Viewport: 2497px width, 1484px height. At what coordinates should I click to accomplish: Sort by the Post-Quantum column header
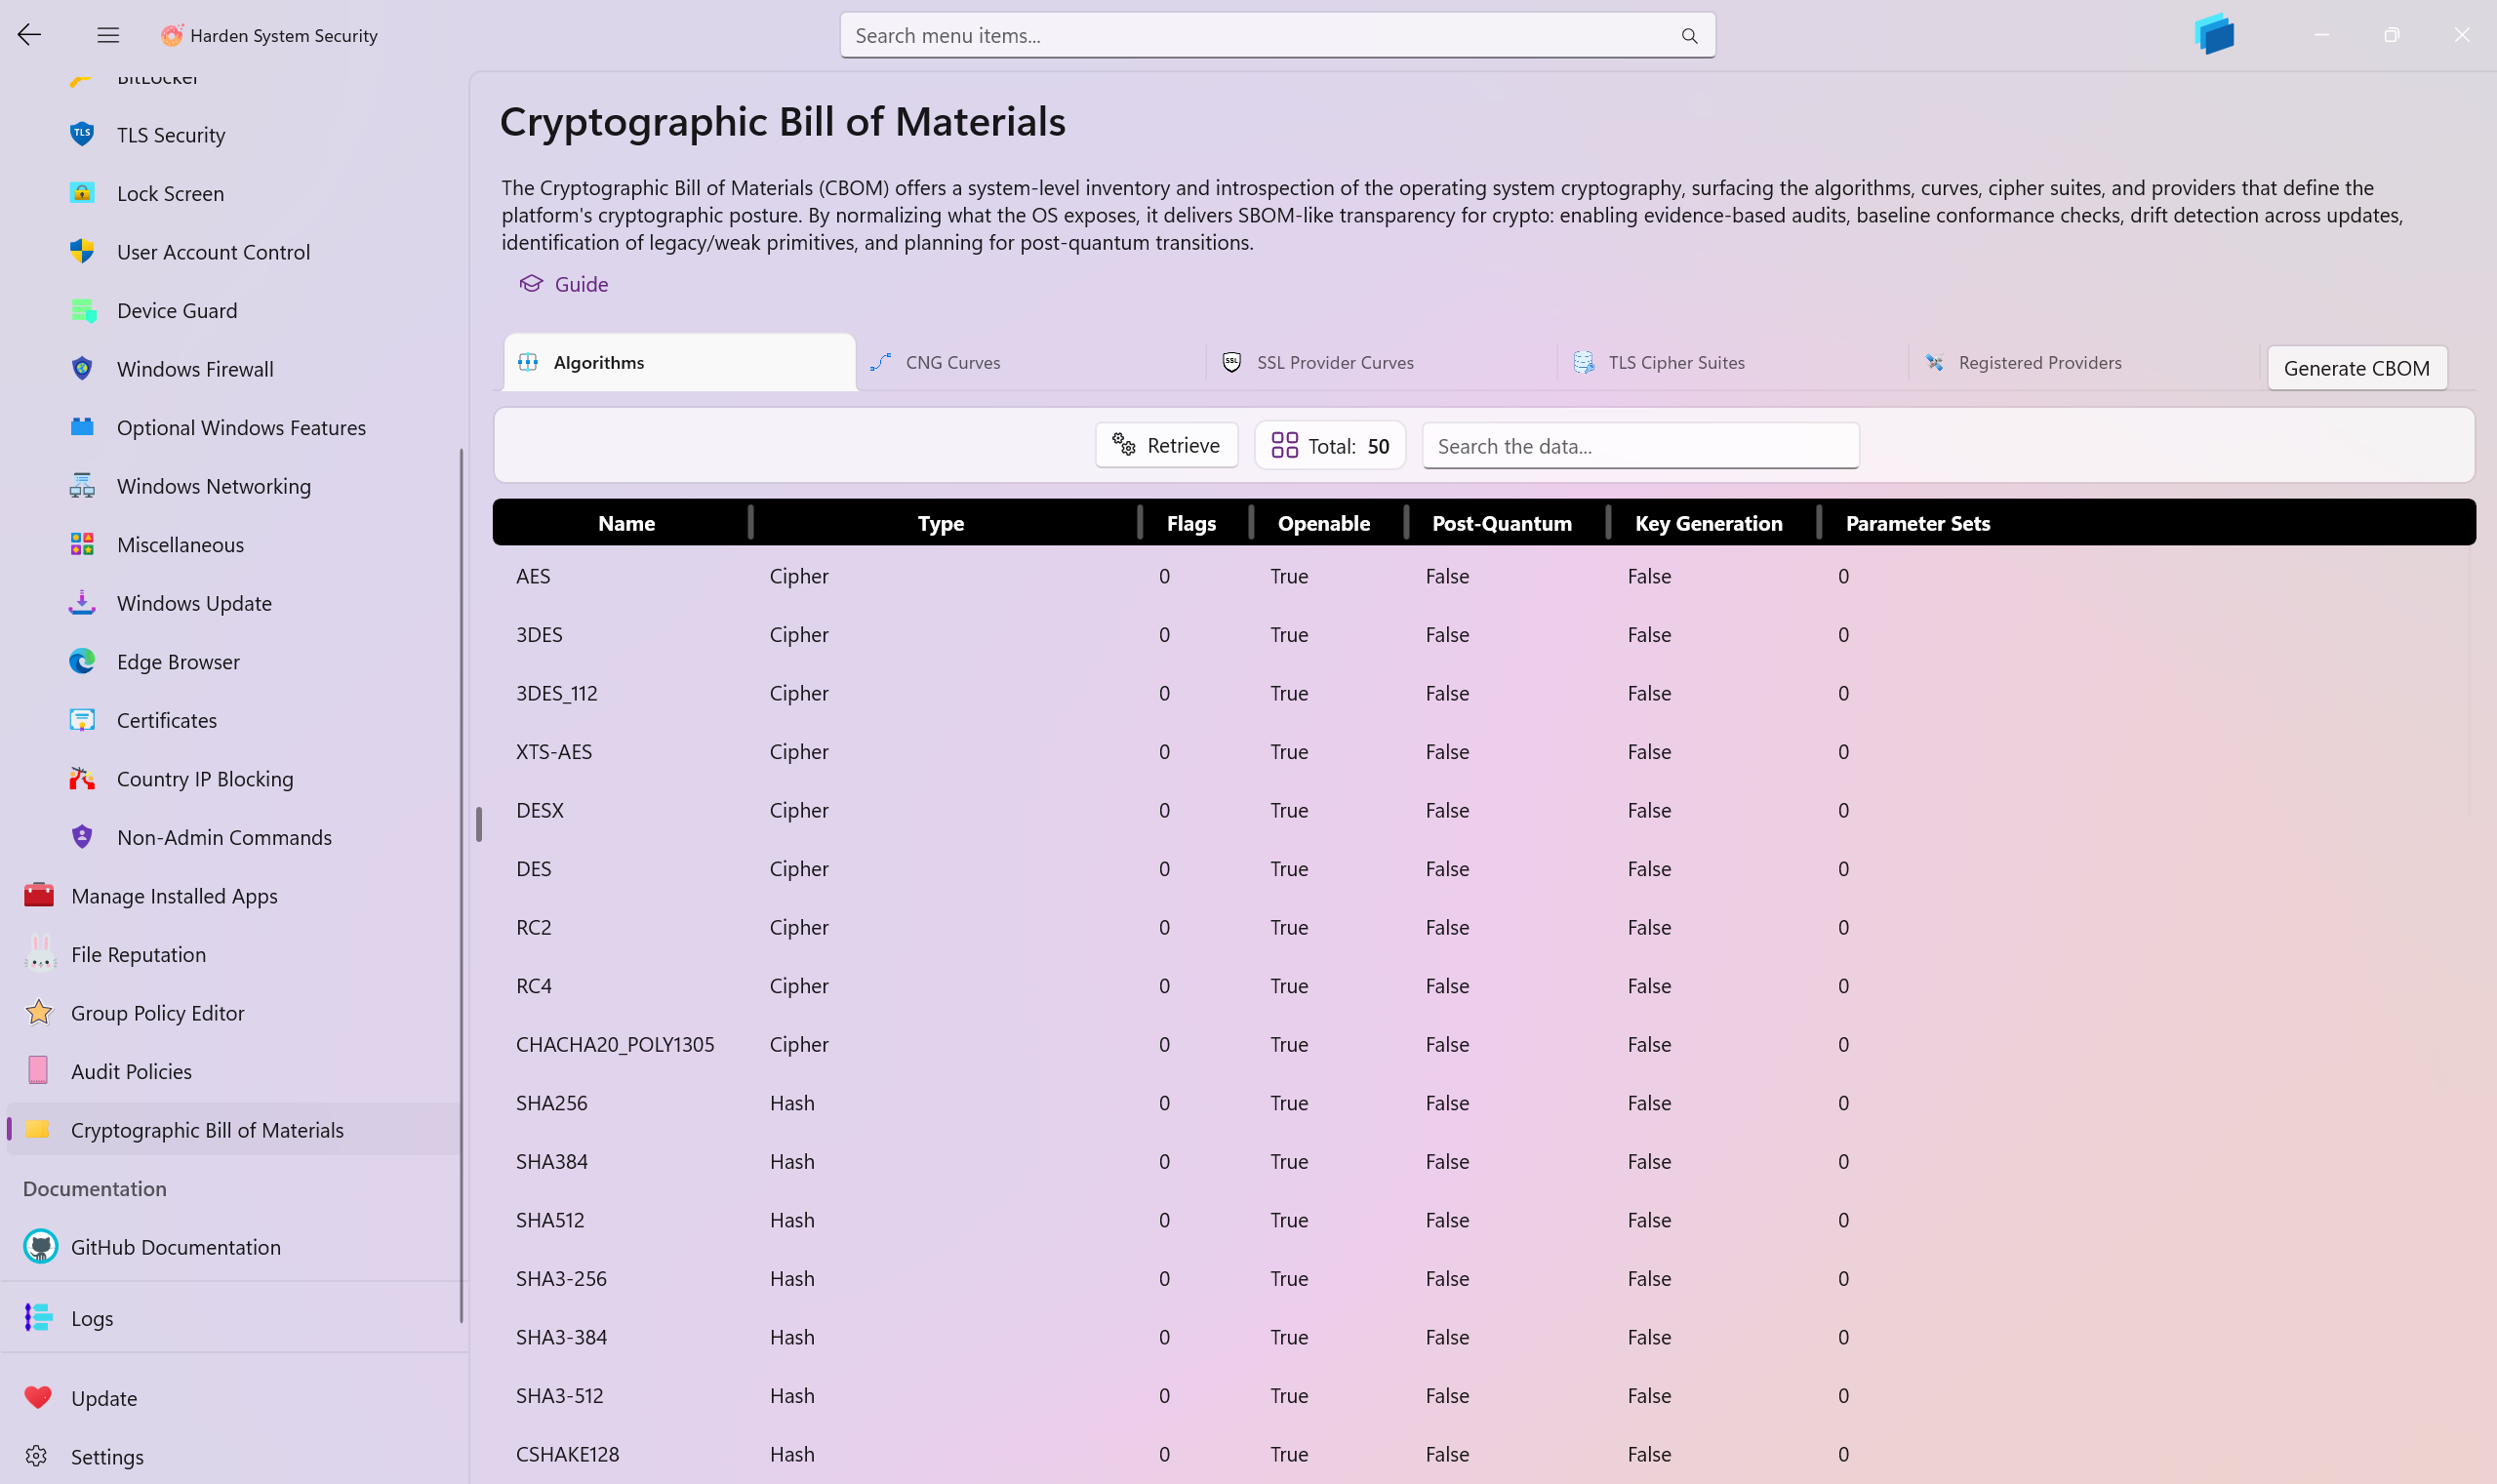point(1501,523)
